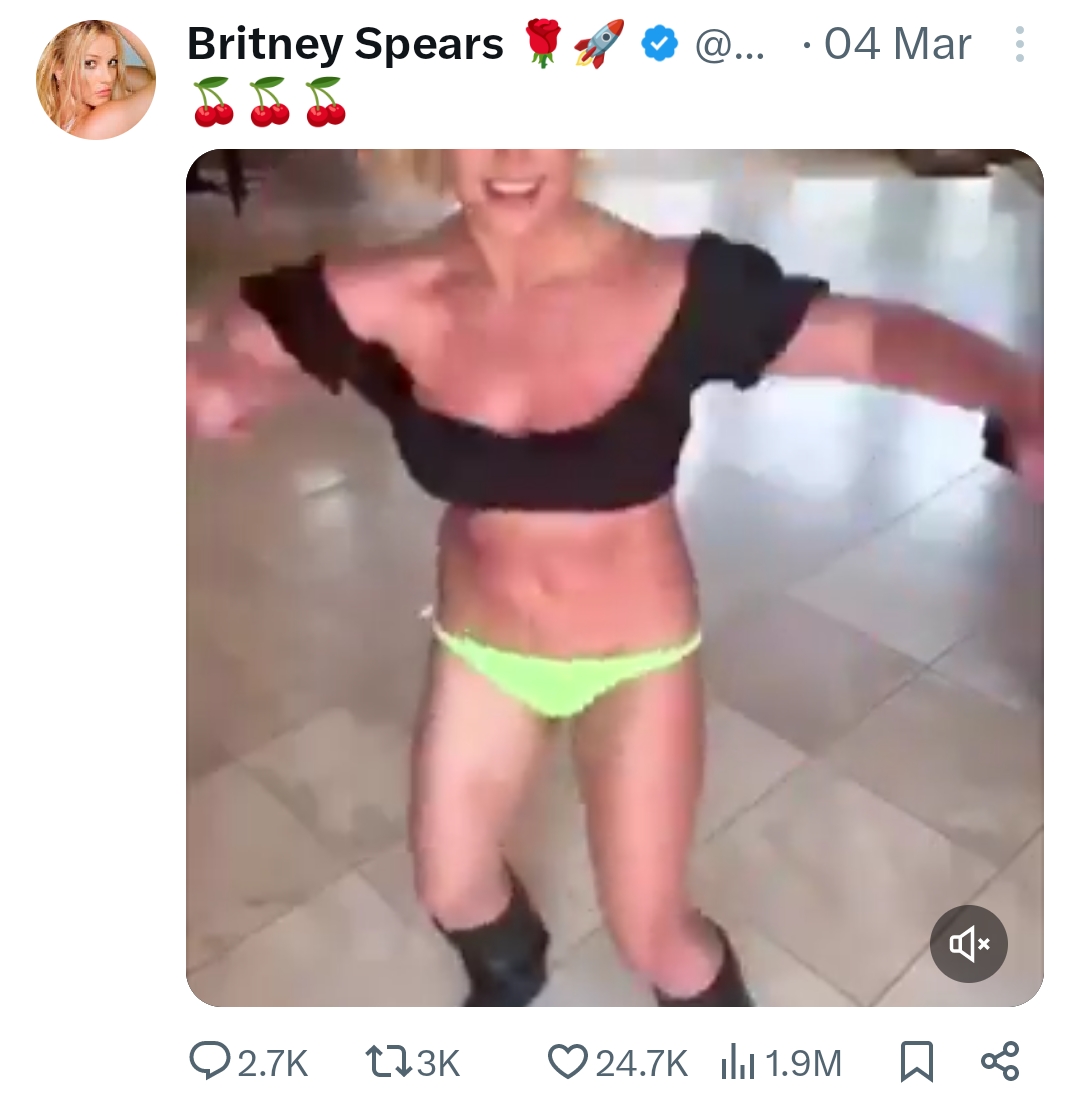
Task: Bookmark this post
Action: pyautogui.click(x=917, y=1061)
